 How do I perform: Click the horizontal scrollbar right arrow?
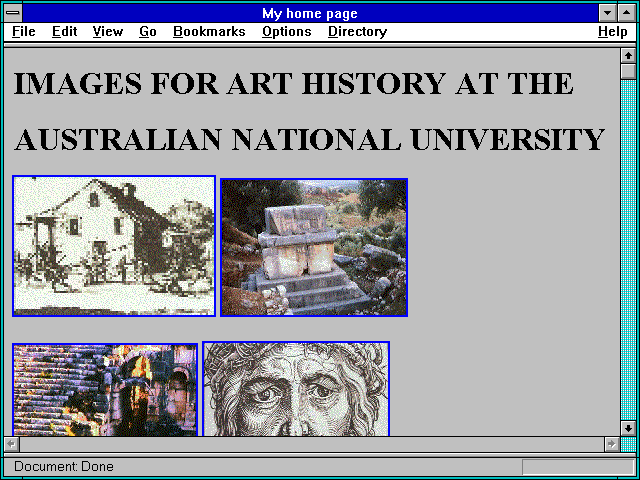[x=612, y=444]
